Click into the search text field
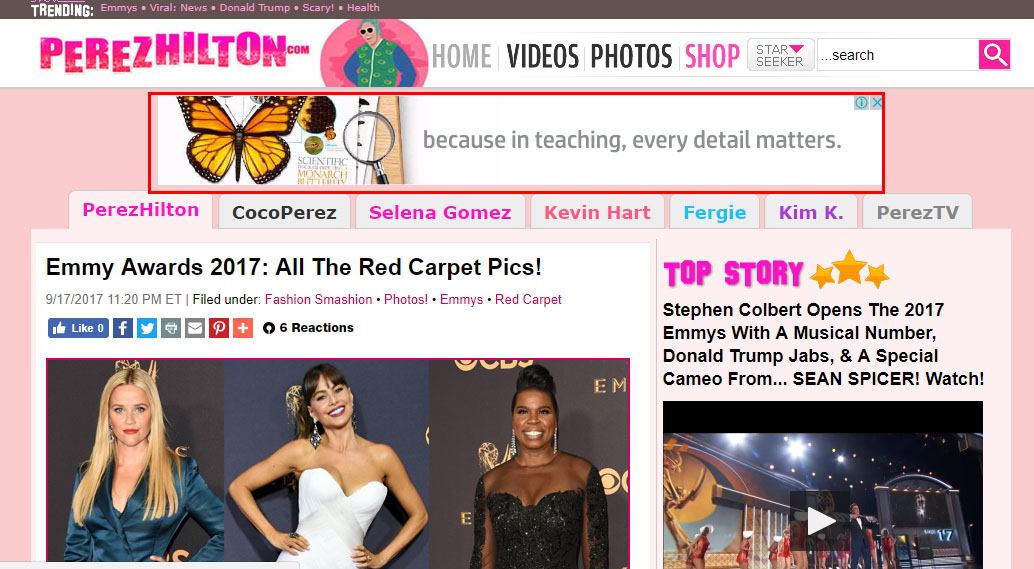The height and width of the screenshot is (569, 1034). [x=898, y=55]
